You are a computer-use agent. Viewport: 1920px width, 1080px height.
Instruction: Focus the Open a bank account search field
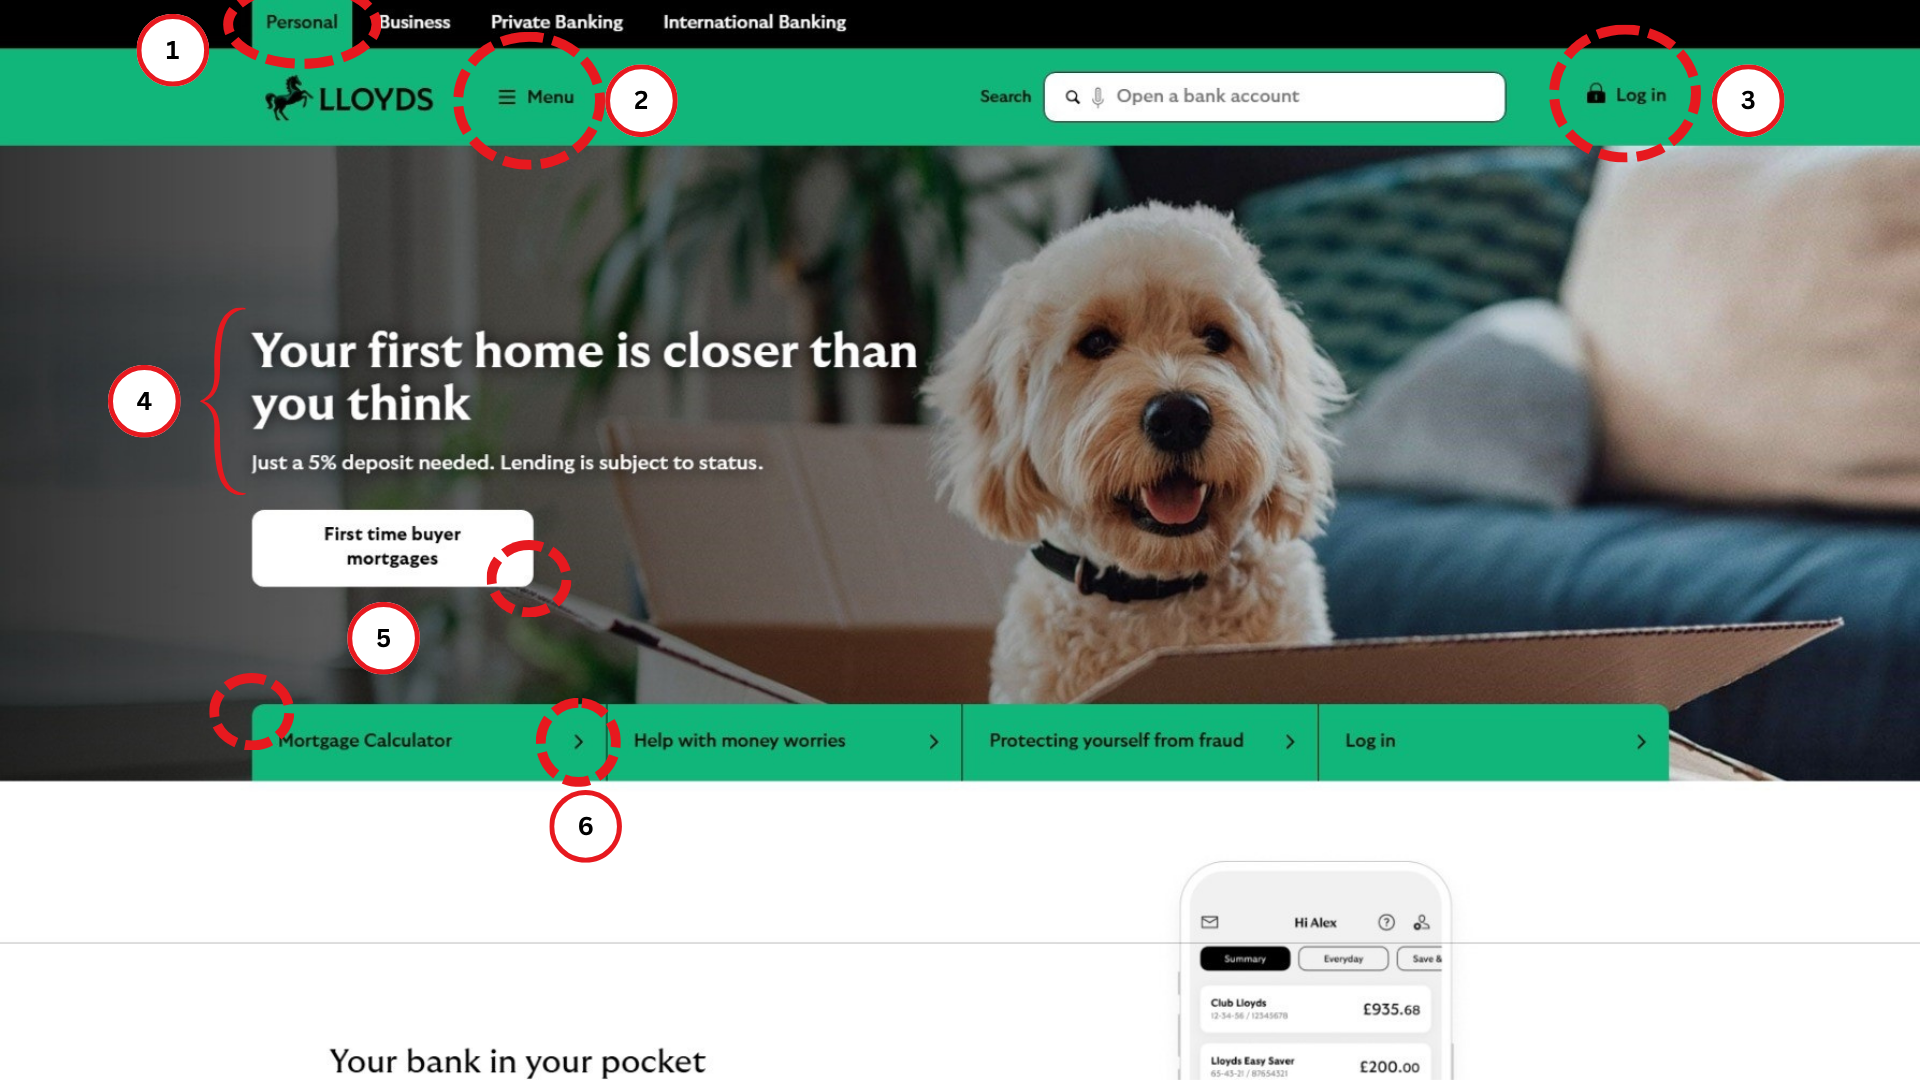click(1275, 97)
